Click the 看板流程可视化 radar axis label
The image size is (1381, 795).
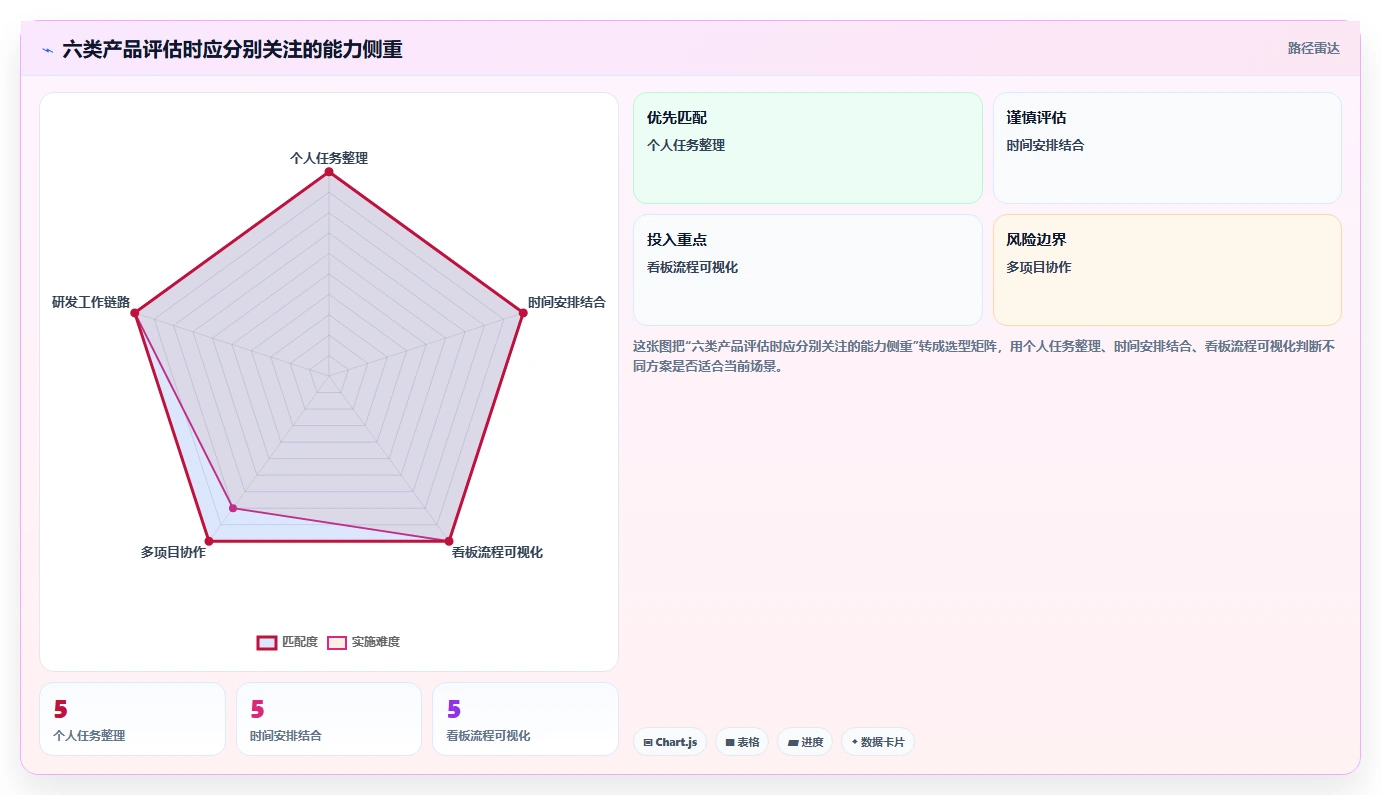click(x=497, y=552)
